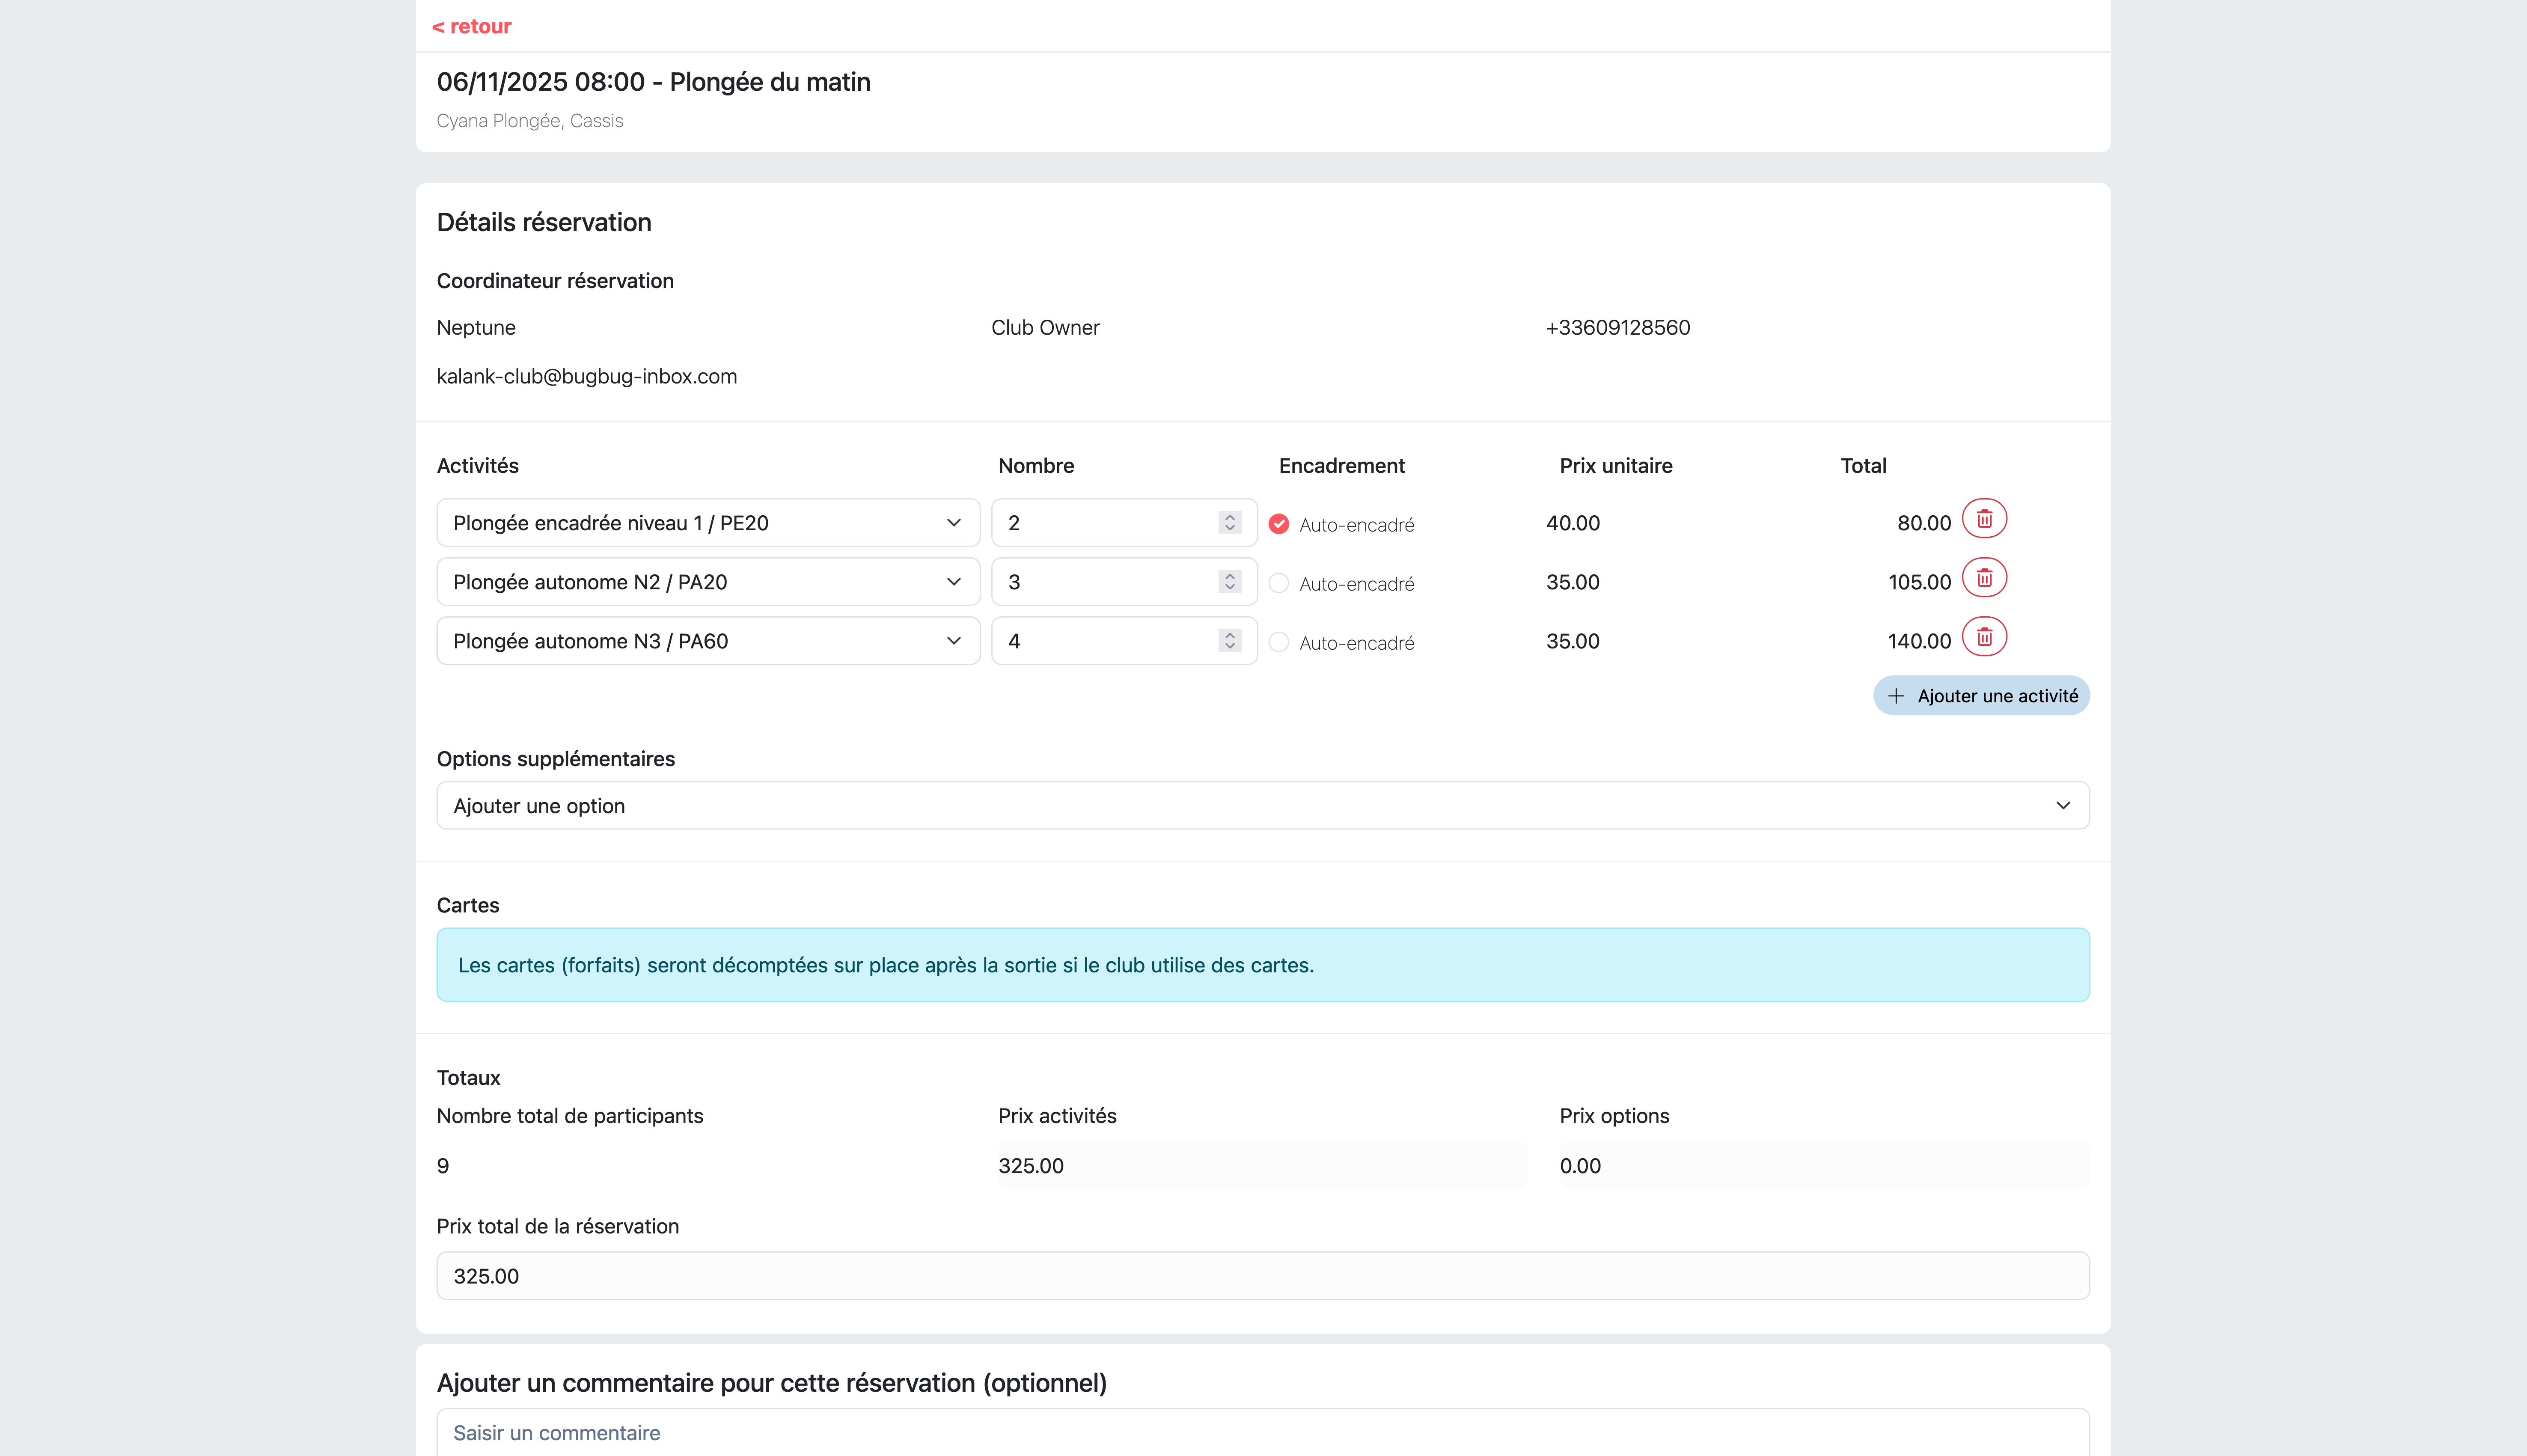Viewport: 2527px width, 1456px height.
Task: Focus the Nombre field for PE20 row
Action: tap(1124, 523)
